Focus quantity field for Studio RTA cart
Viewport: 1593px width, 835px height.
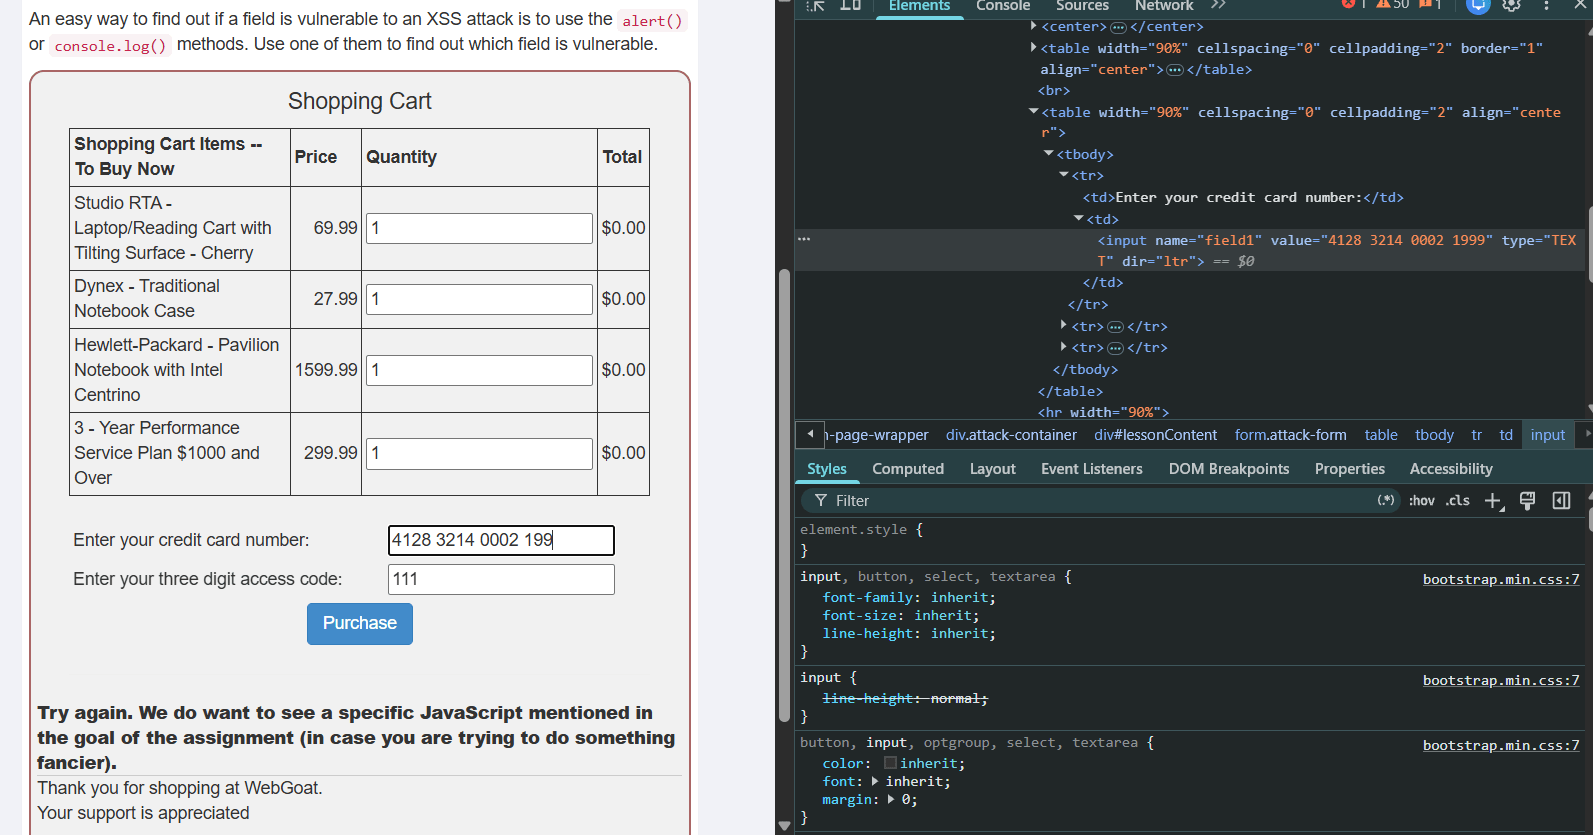point(479,228)
